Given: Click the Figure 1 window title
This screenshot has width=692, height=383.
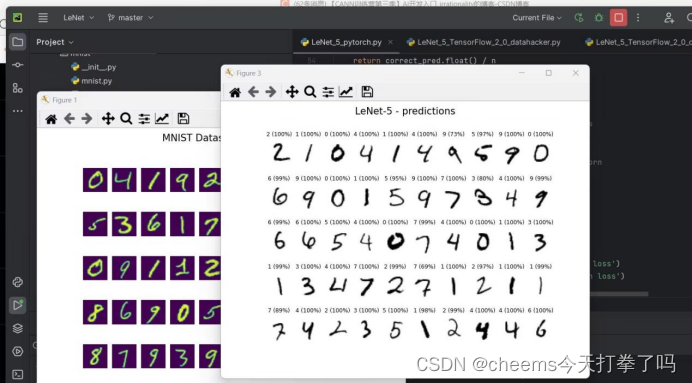Looking at the screenshot, I should coord(64,100).
